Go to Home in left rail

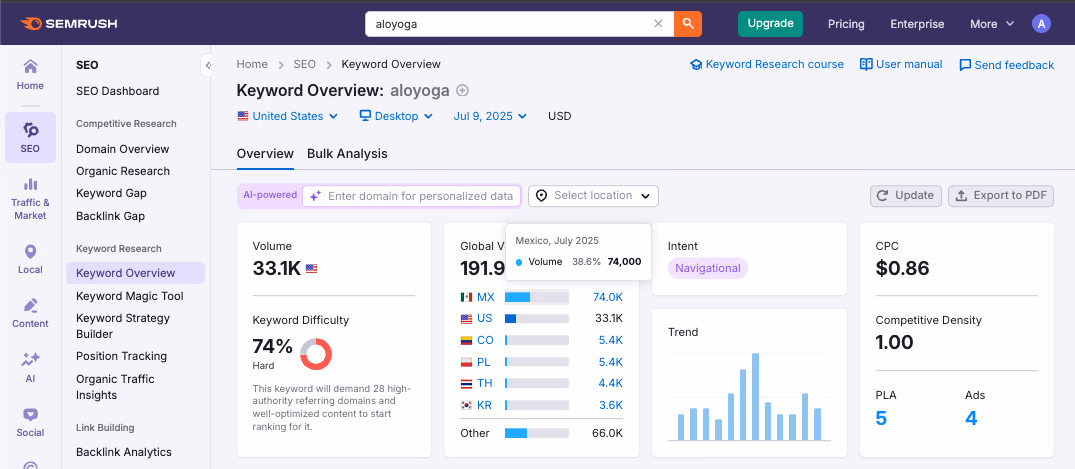tap(30, 75)
